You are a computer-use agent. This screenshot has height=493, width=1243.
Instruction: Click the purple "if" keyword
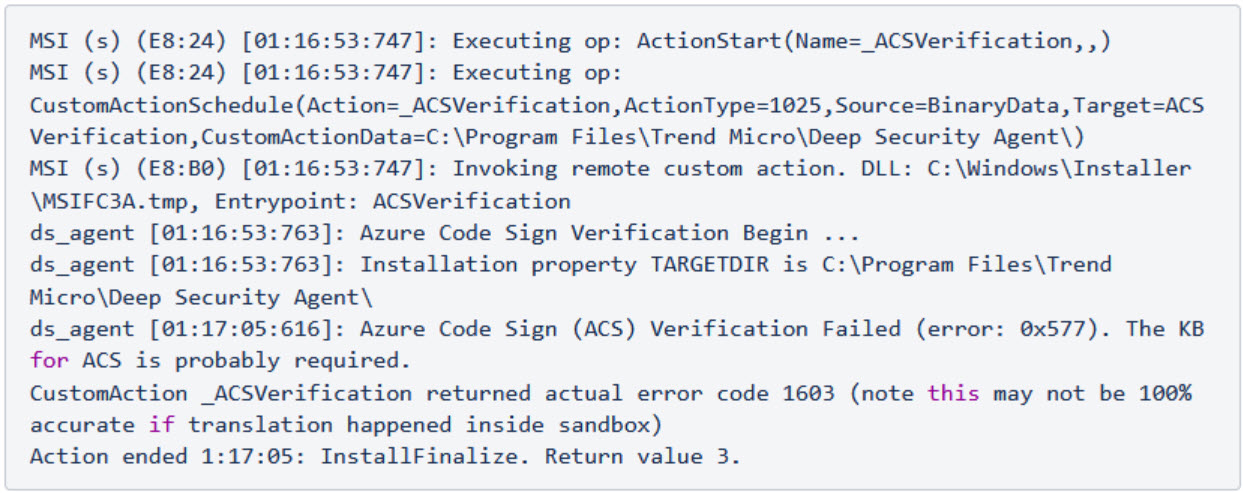[x=160, y=425]
